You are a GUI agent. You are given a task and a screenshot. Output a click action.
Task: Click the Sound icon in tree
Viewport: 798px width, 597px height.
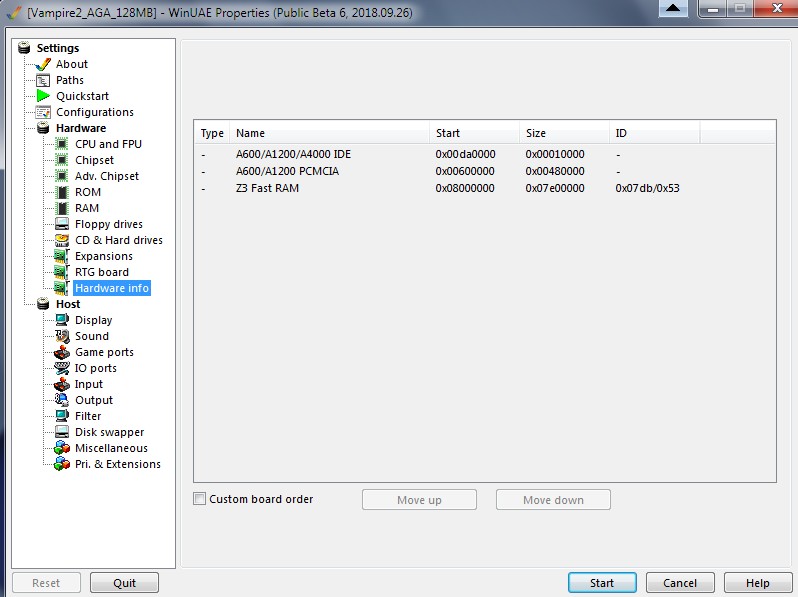62,336
